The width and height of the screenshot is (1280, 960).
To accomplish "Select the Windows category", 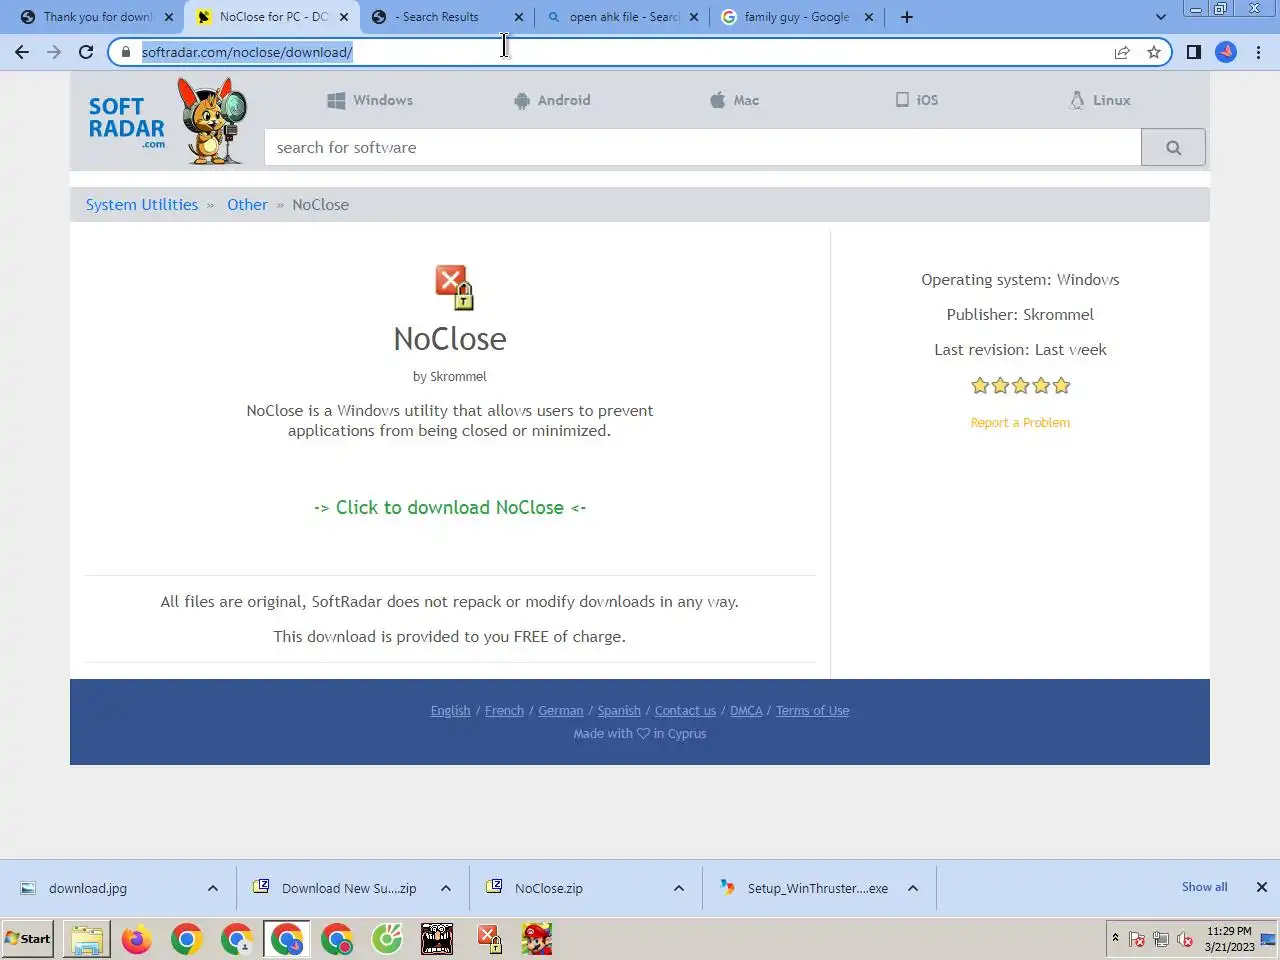I will [x=370, y=100].
